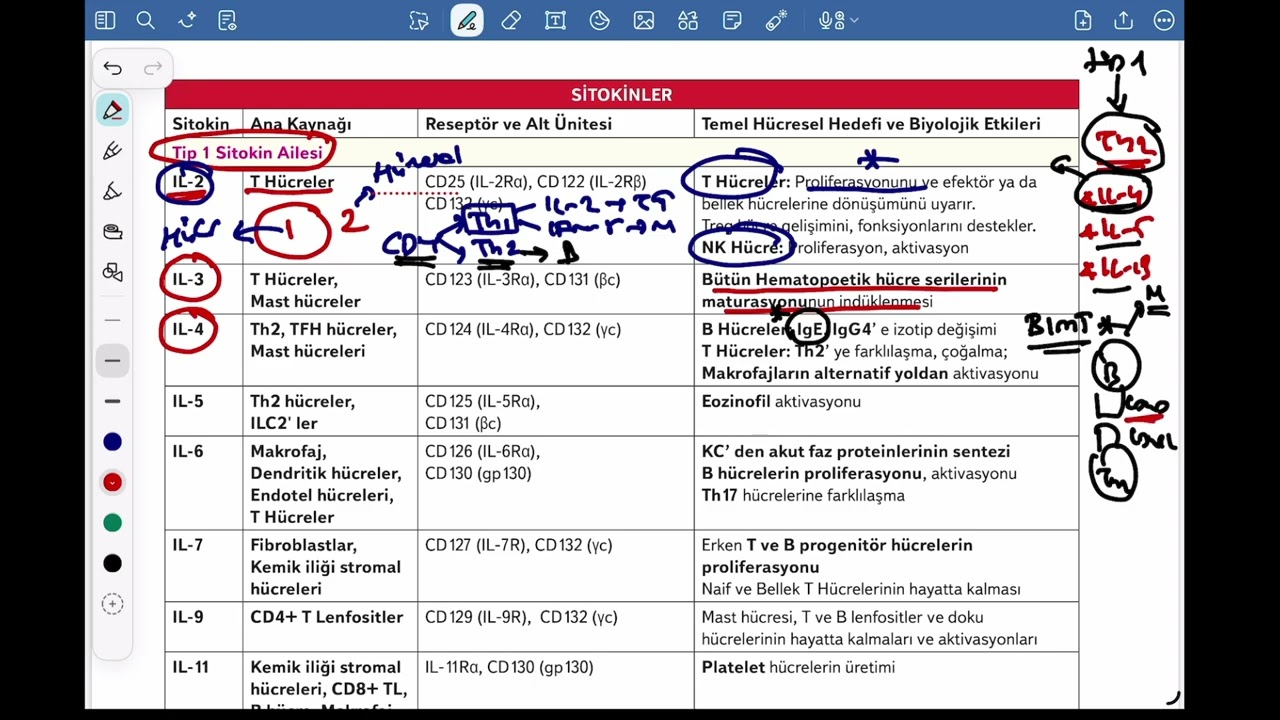Start audio recording with microphone icon

point(829,20)
